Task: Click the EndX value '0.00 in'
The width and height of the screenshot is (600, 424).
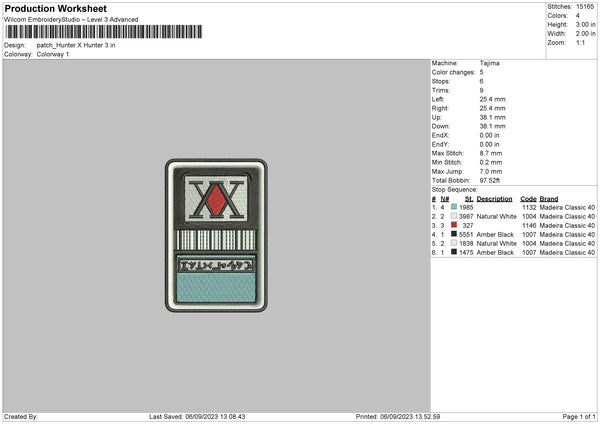Action: tap(489, 135)
